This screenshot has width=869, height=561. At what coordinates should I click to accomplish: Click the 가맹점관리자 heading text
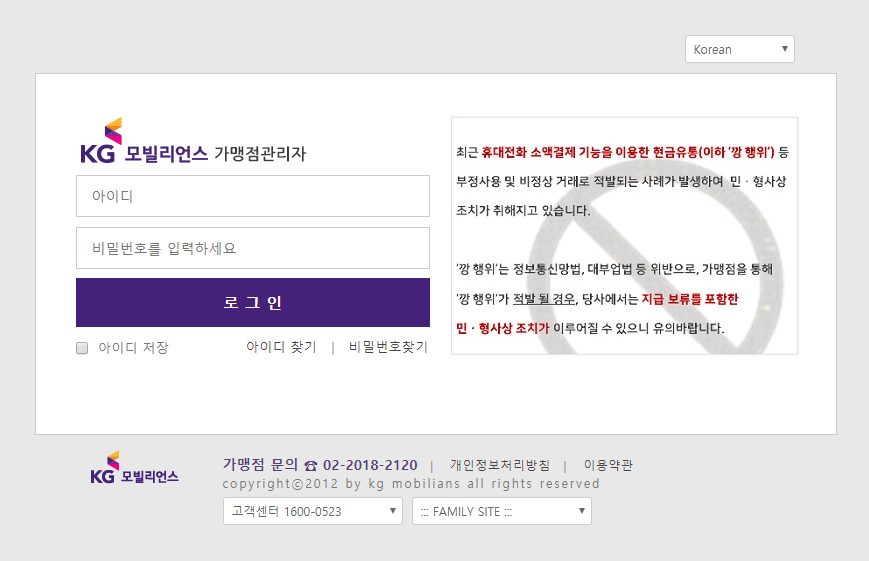[x=260, y=154]
